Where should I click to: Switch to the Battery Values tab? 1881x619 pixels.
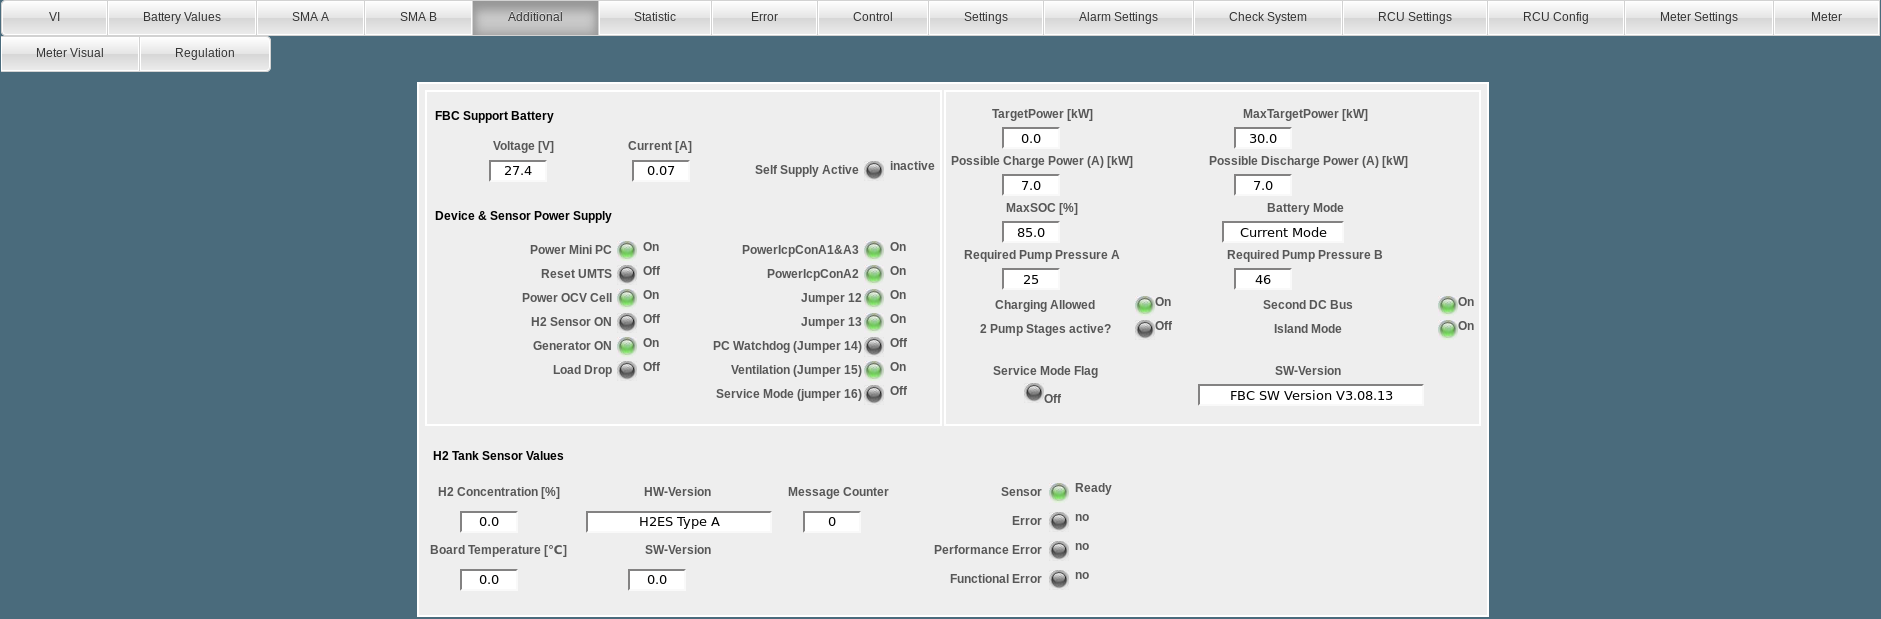[182, 17]
